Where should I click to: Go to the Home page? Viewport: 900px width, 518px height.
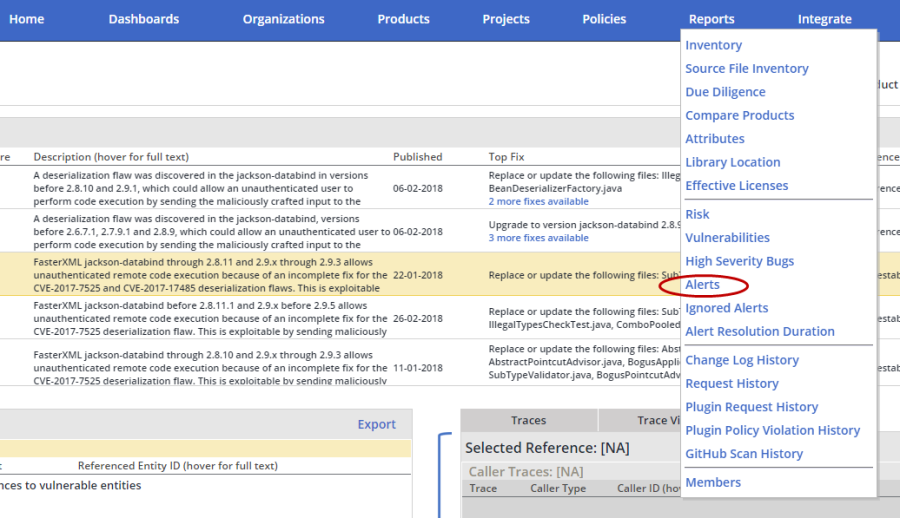[27, 19]
